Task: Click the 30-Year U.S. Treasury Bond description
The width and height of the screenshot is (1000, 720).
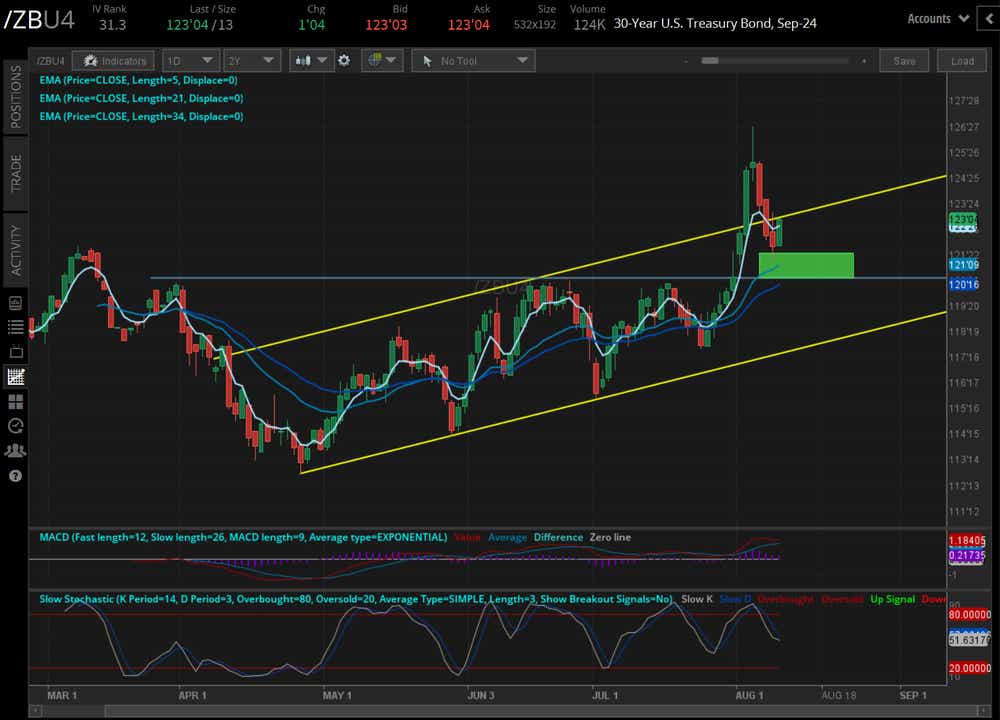Action: 715,24
